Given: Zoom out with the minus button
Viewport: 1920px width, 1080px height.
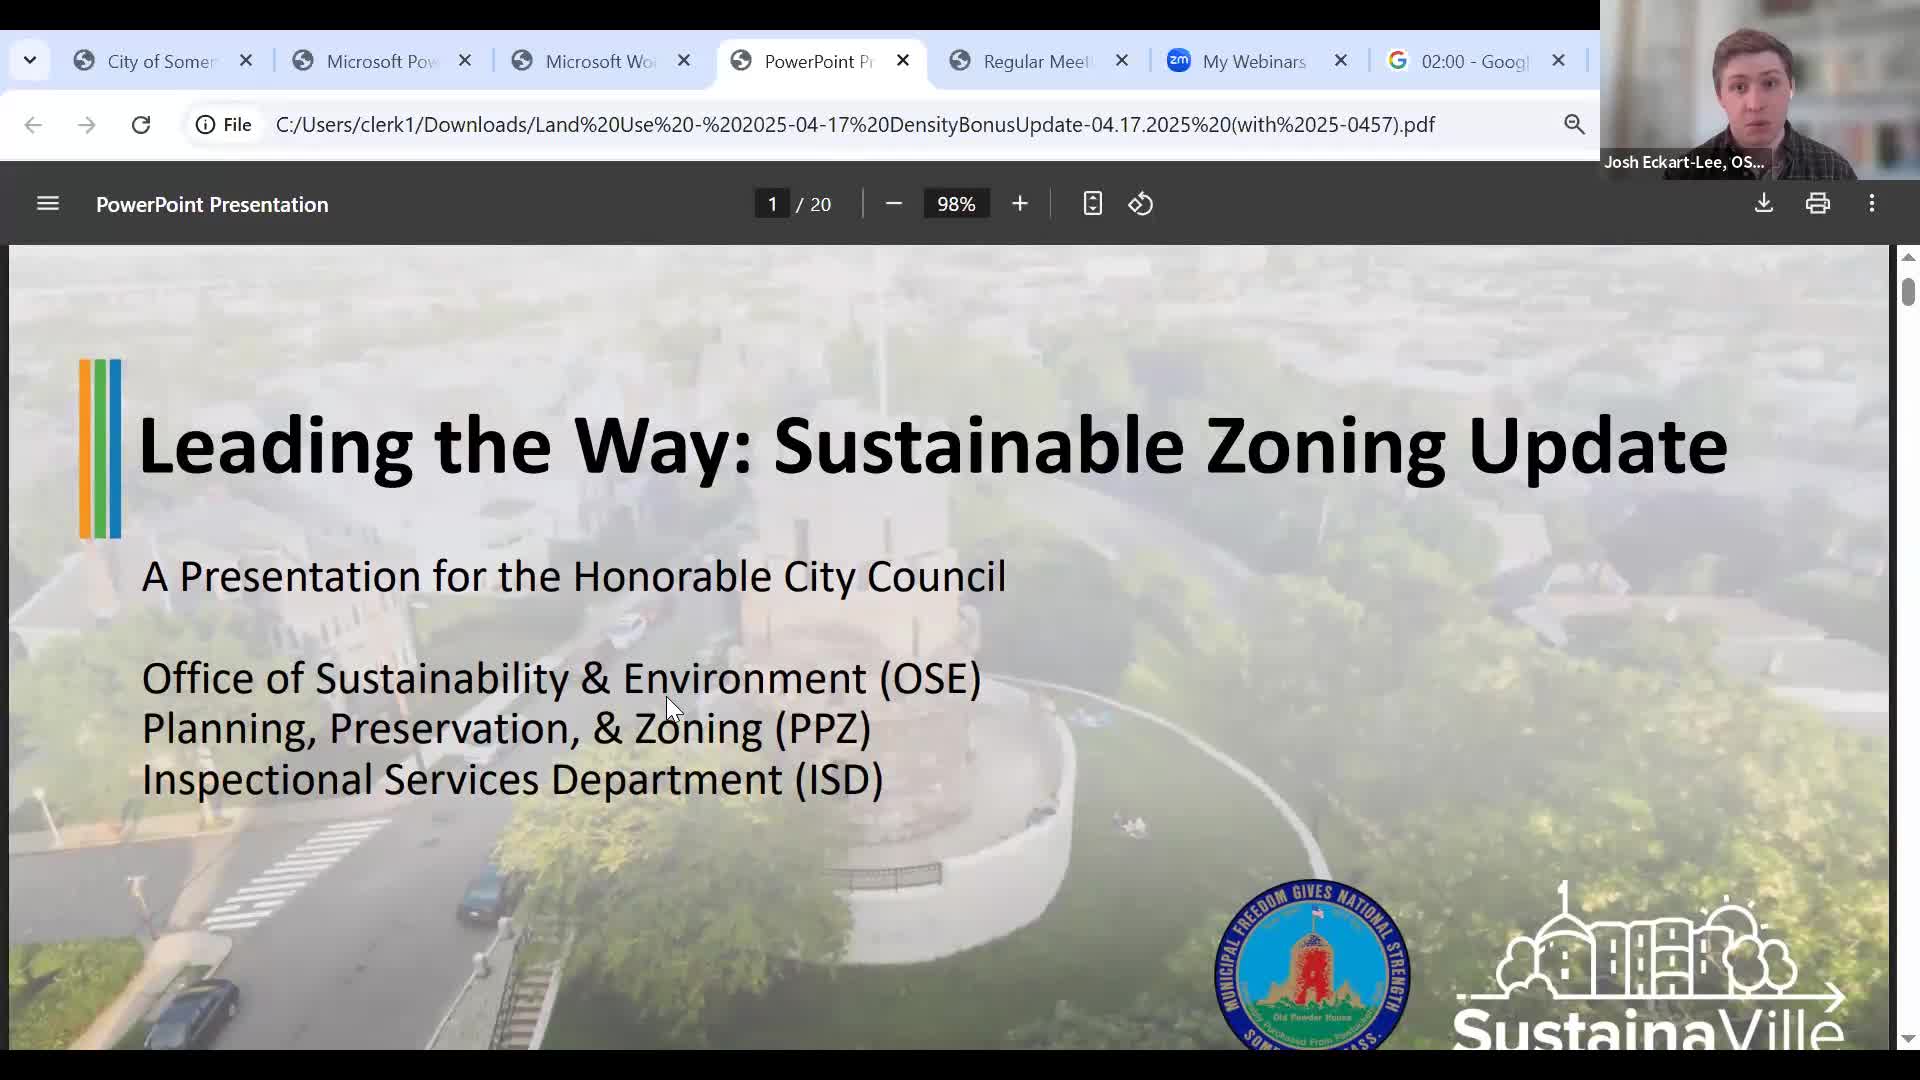Looking at the screenshot, I should click(894, 204).
